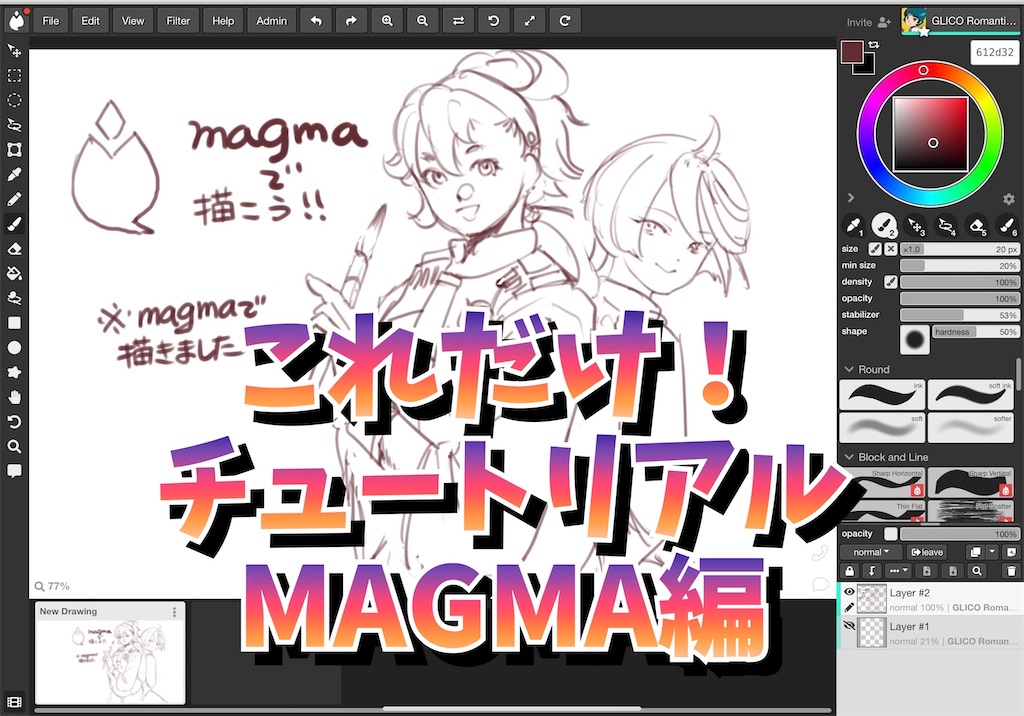Click the Invite button near the top right
1024x716 pixels.
click(x=866, y=21)
